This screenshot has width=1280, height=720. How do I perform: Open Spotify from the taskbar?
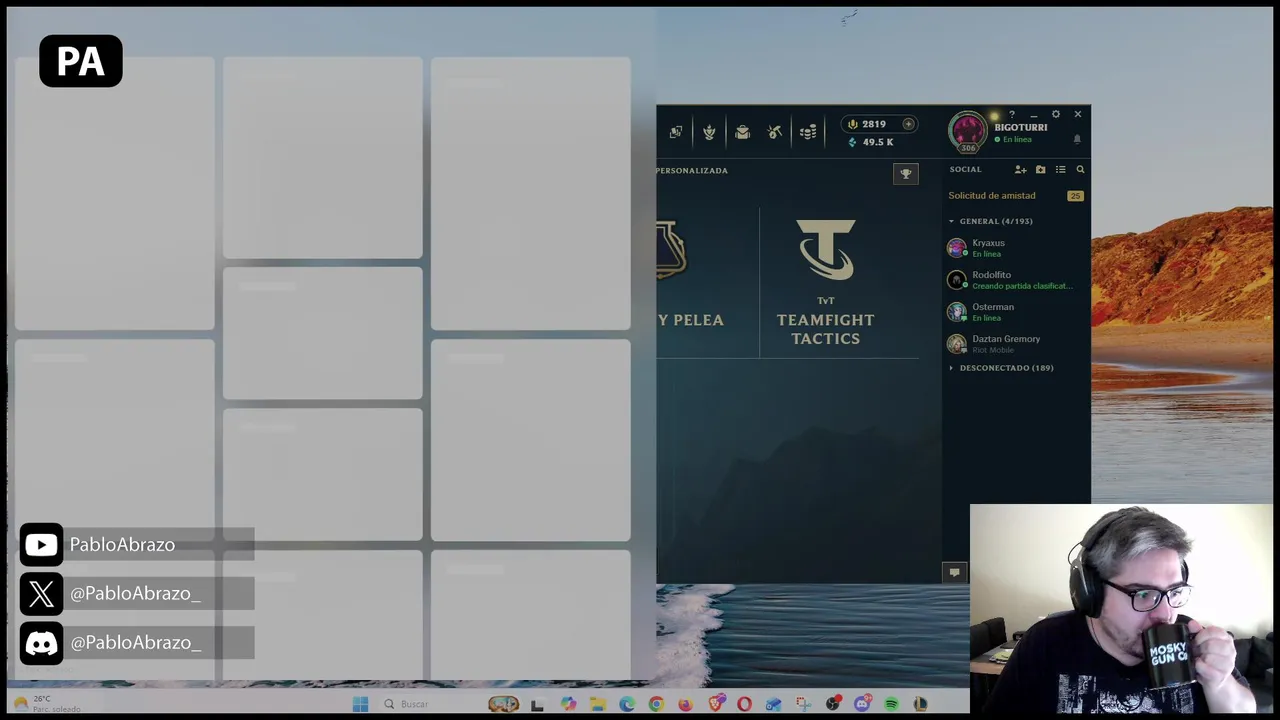[891, 704]
